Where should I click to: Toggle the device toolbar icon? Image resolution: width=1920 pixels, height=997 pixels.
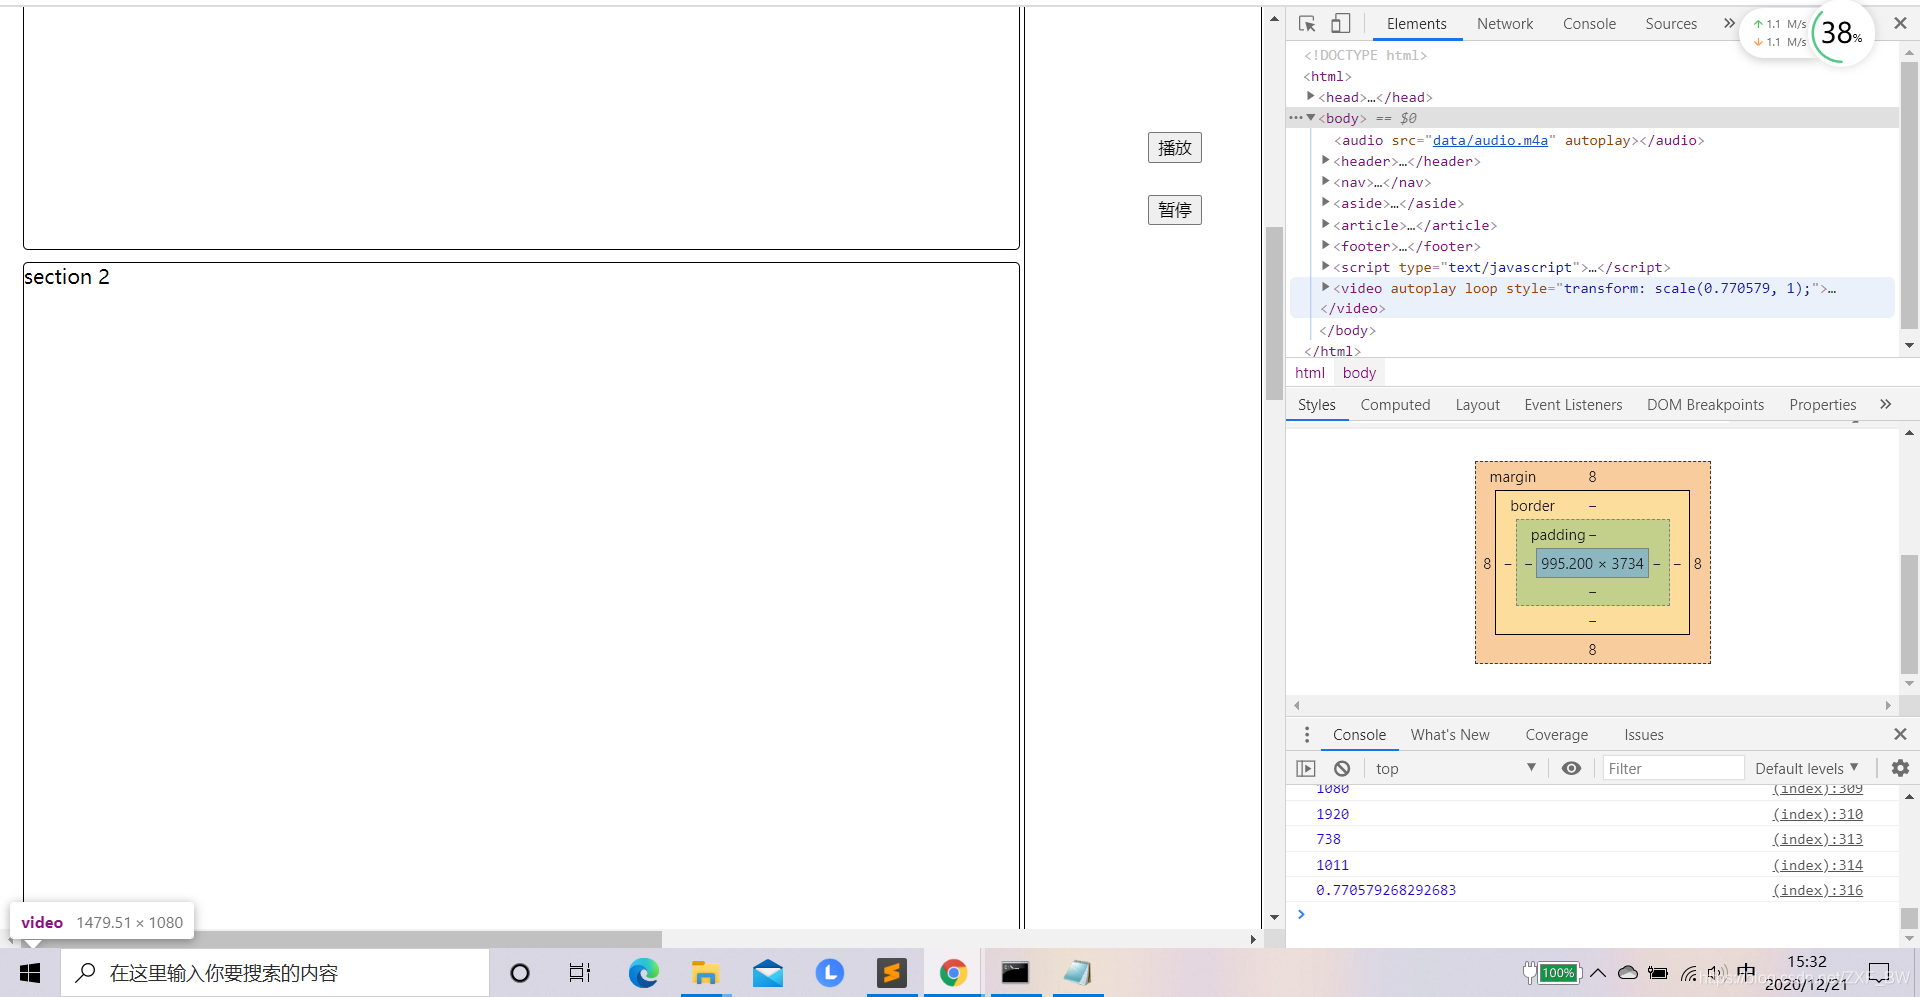tap(1340, 24)
